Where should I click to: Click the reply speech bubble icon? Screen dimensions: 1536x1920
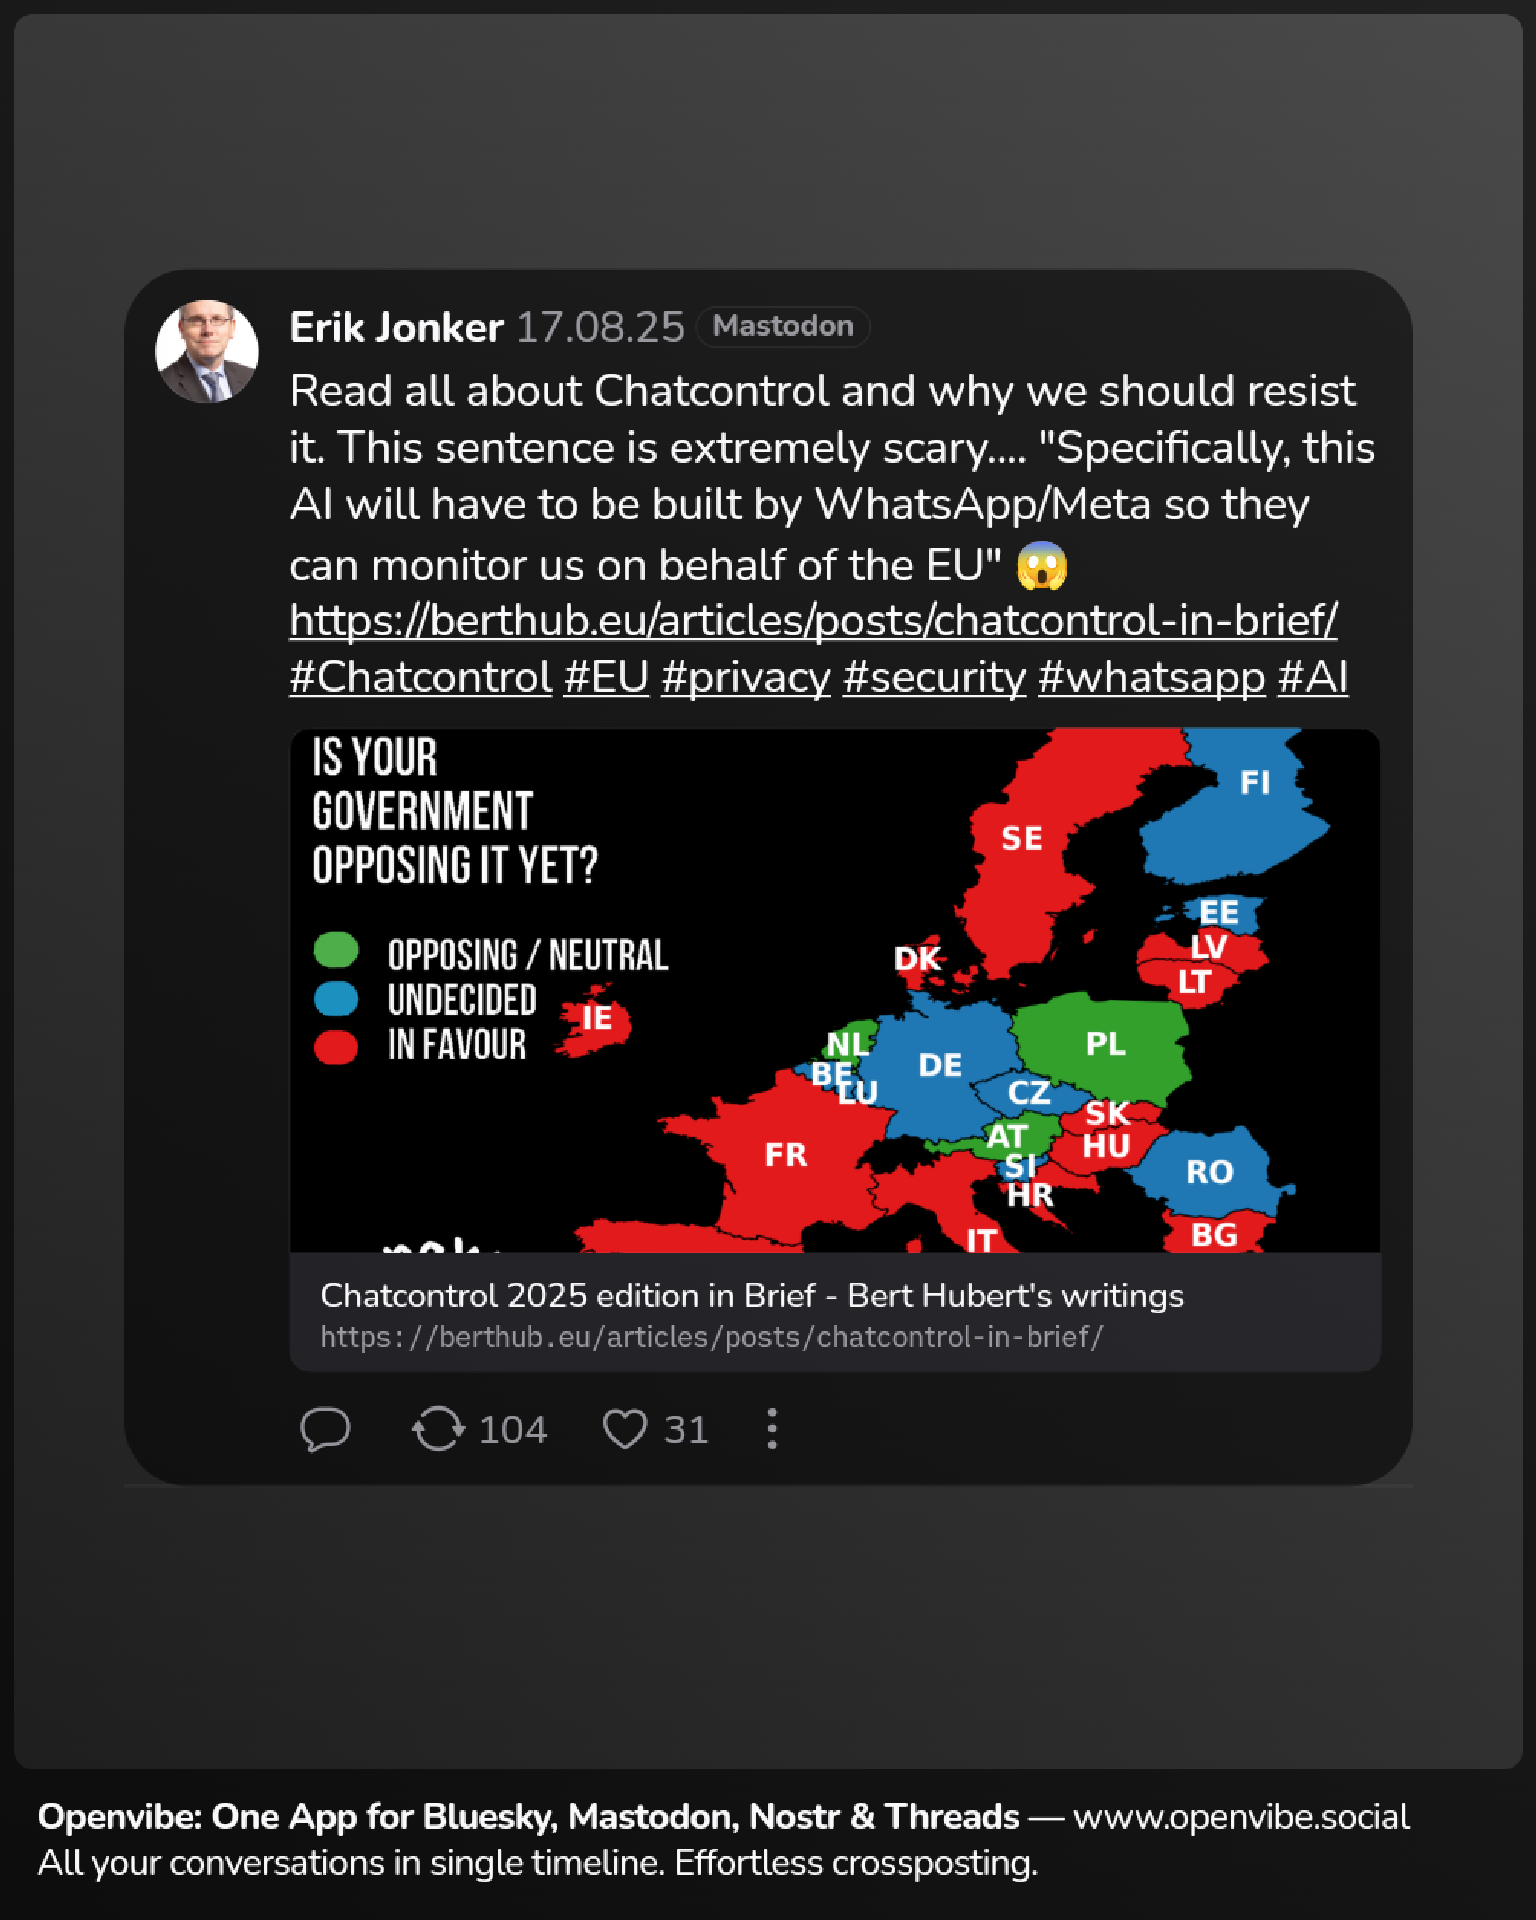click(x=325, y=1428)
